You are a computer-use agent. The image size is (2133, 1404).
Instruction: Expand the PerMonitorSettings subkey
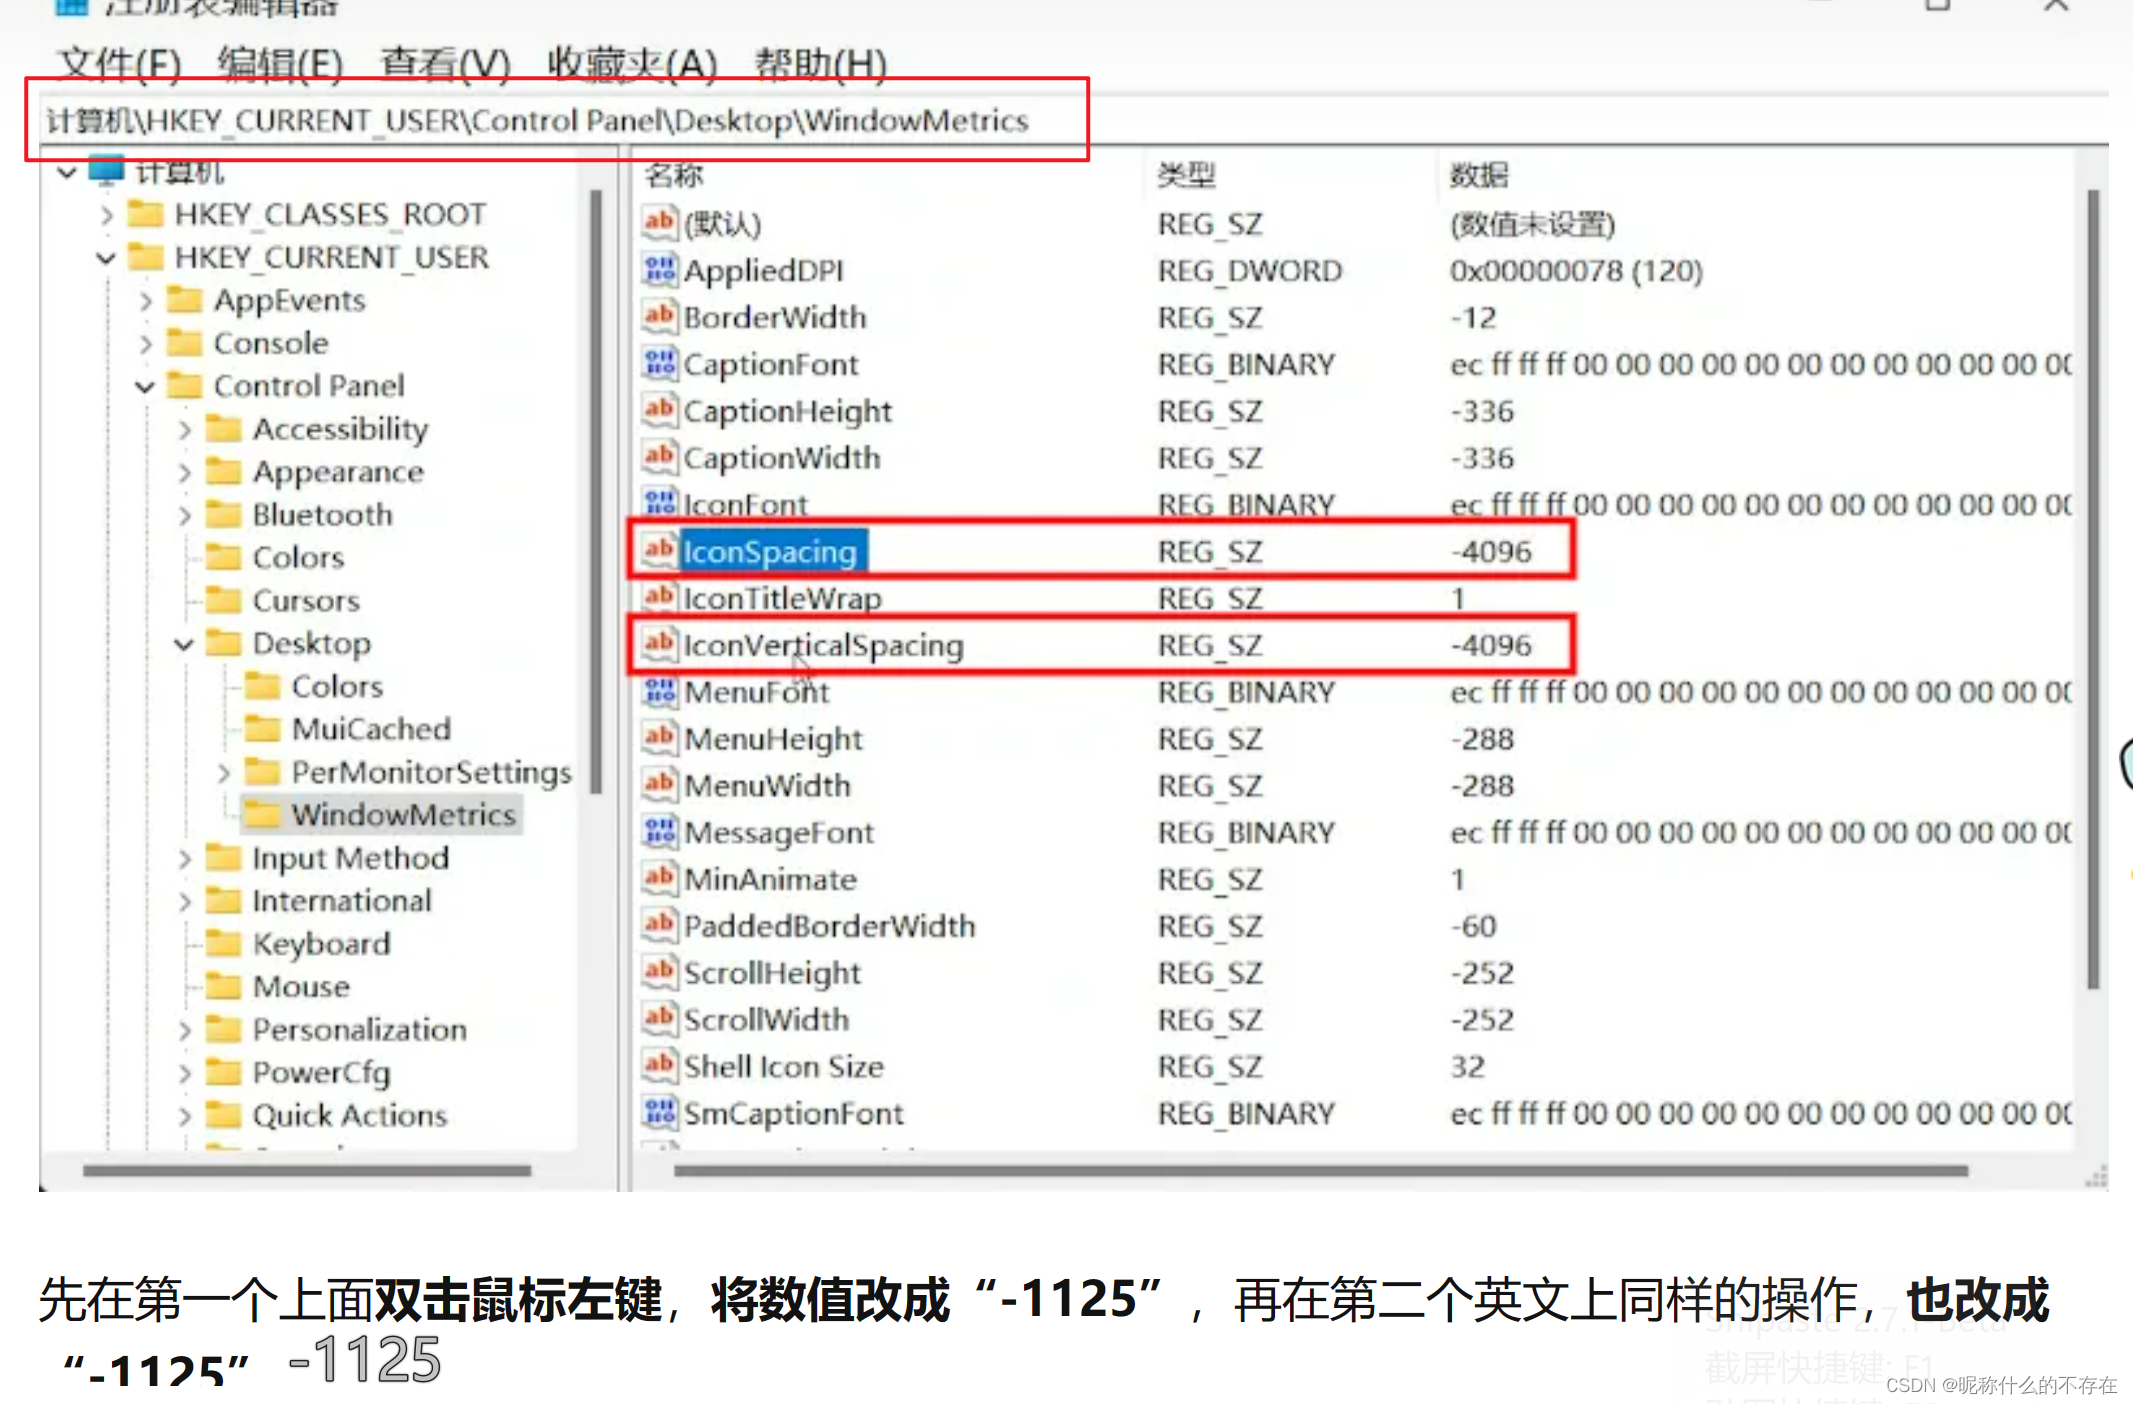click(223, 772)
